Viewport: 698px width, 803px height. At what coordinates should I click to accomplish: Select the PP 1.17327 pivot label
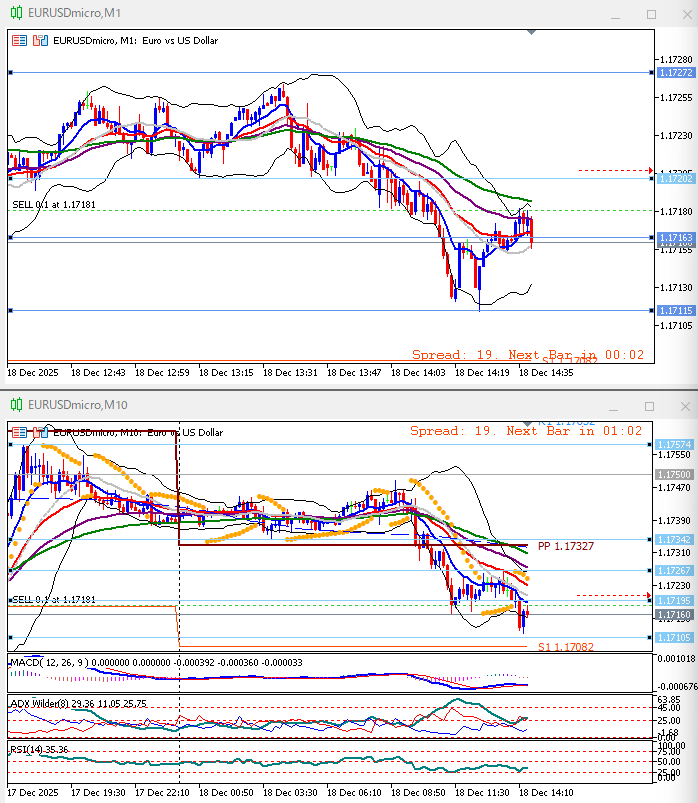[x=565, y=547]
